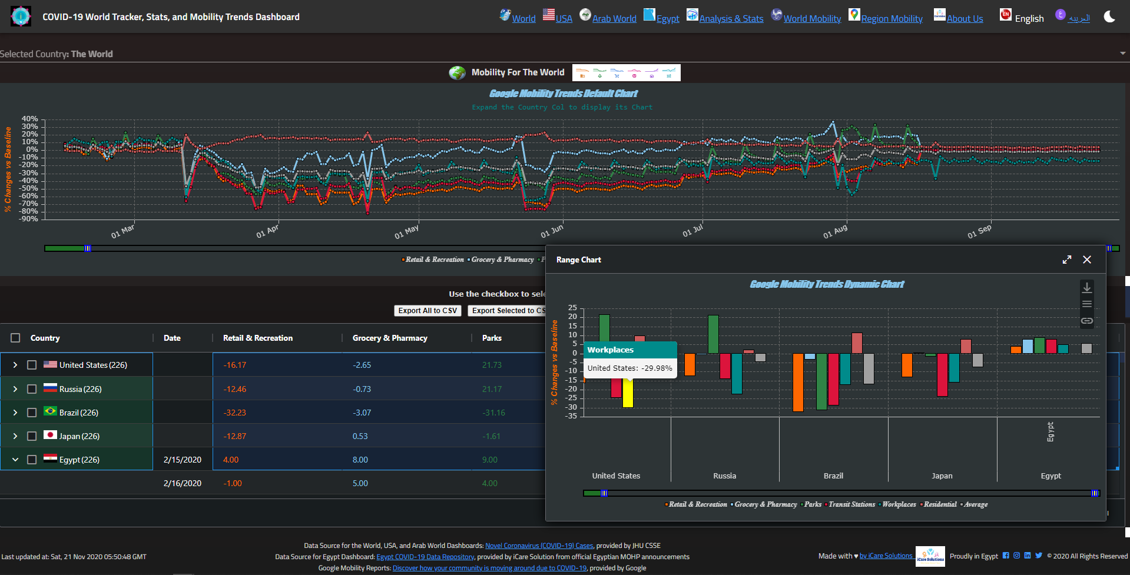Check the select-all checkbox in table header

(x=13, y=338)
